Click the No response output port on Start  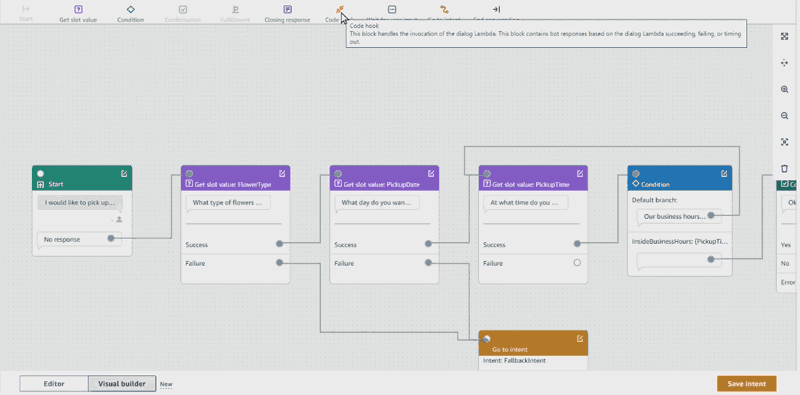pos(111,238)
